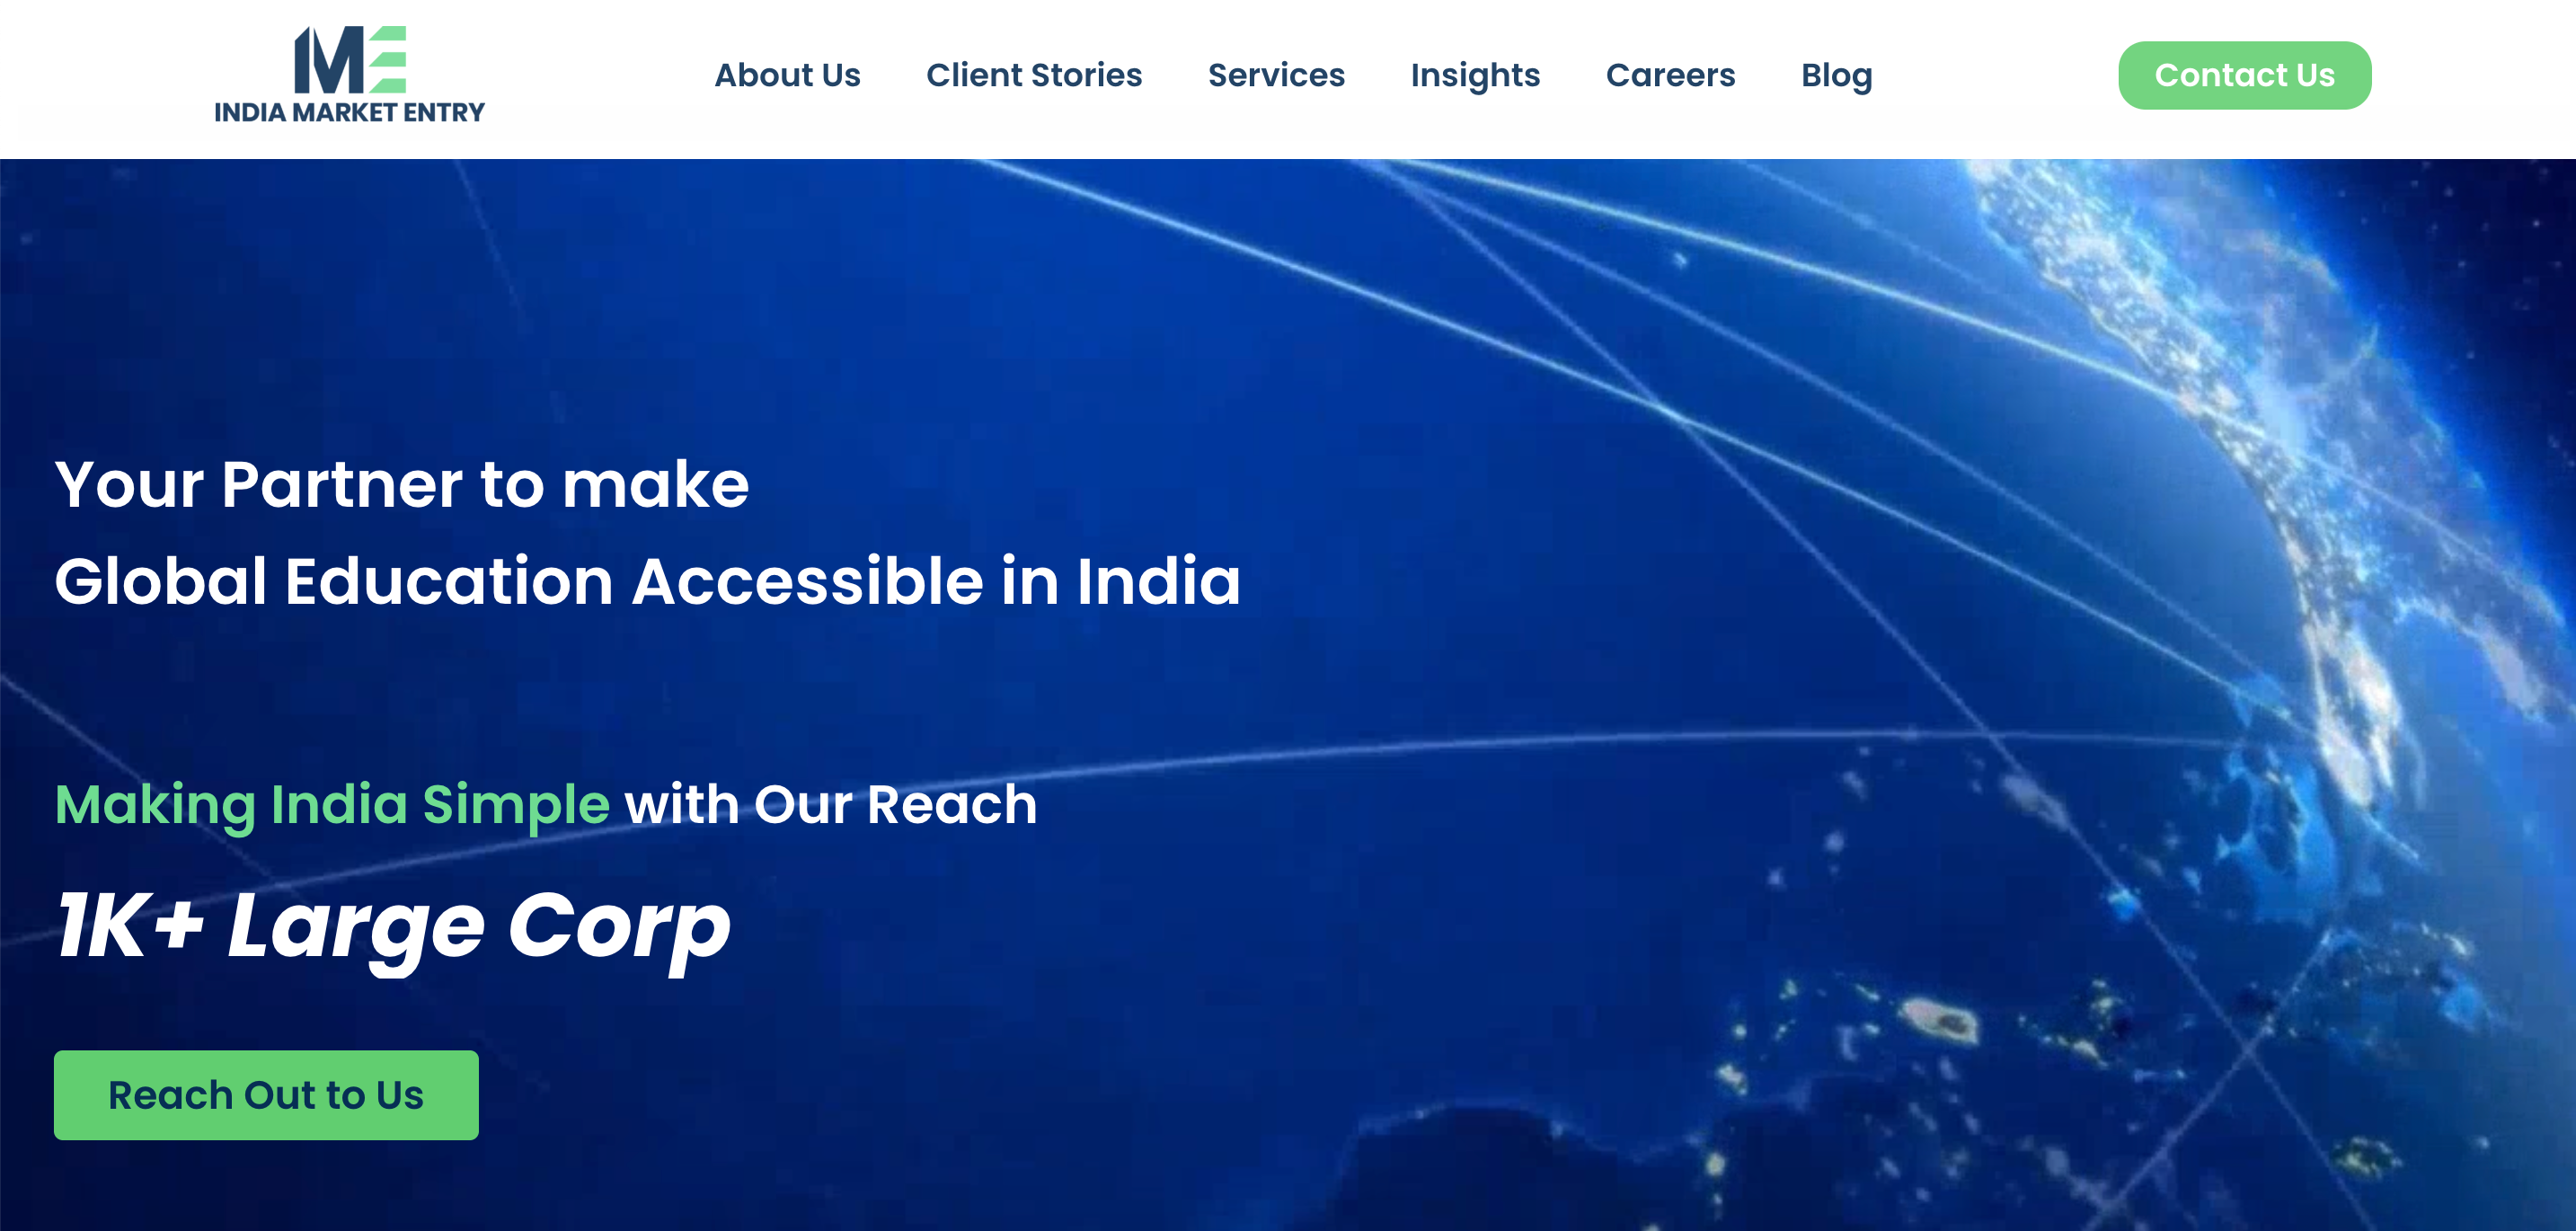Click the Reach Out to Us button
This screenshot has width=2576, height=1231.
(x=266, y=1095)
